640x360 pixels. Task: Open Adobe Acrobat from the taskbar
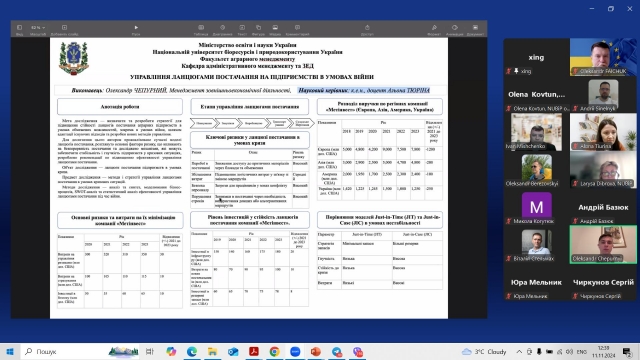254,351
